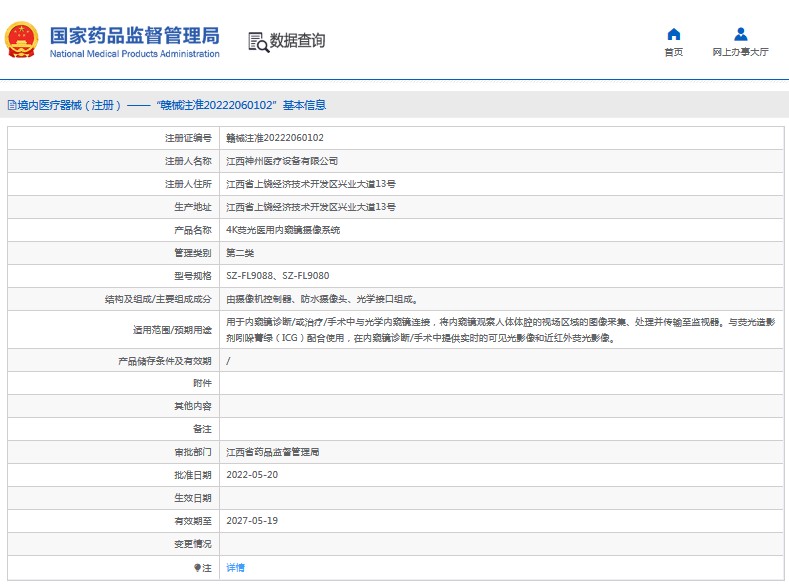
Task: Open the 网上办事大厅 text label
Action: 740,52
